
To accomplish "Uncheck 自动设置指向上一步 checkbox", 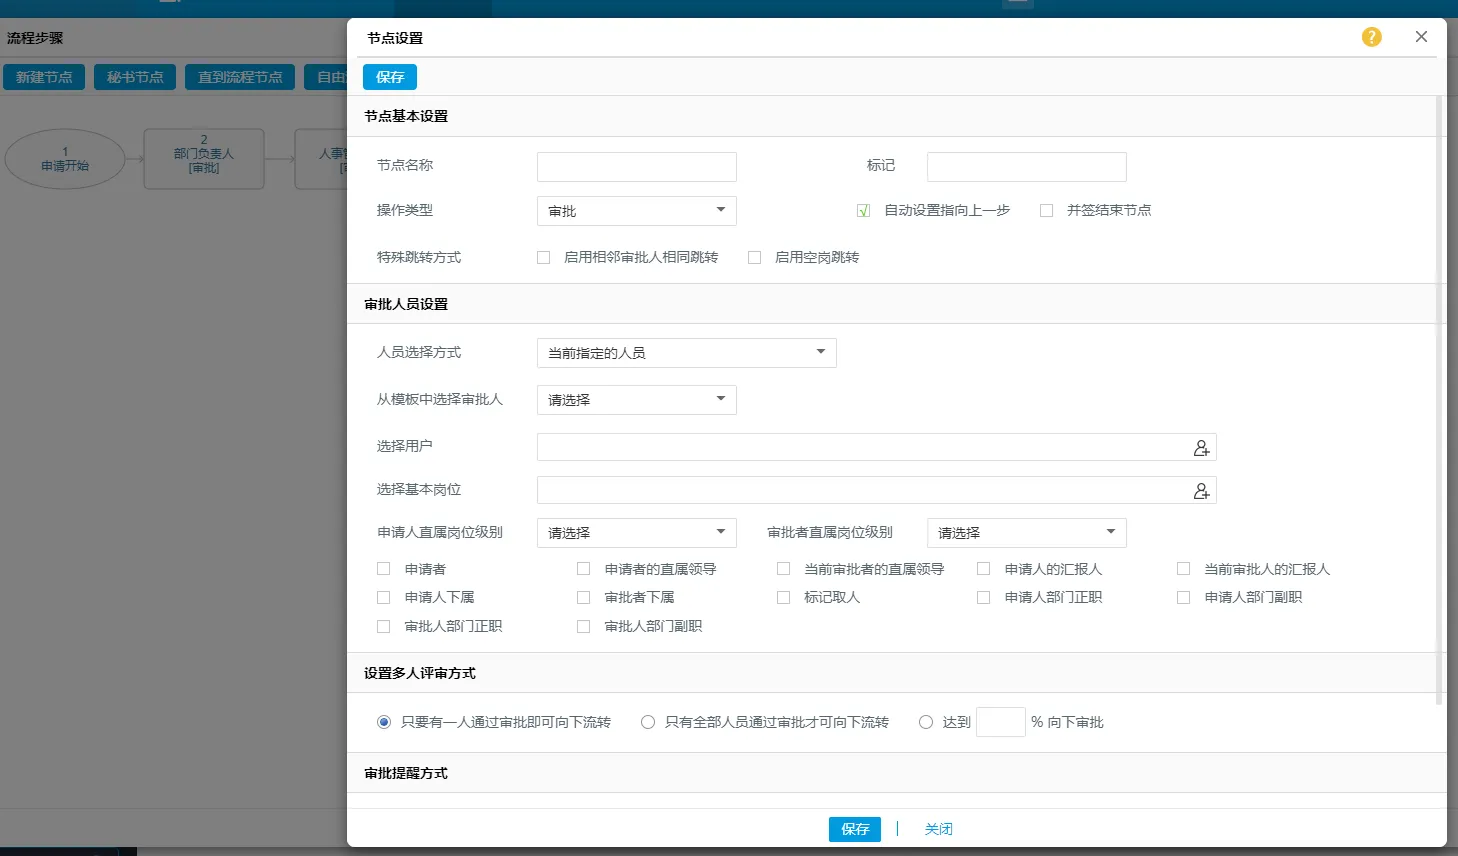I will coord(863,211).
